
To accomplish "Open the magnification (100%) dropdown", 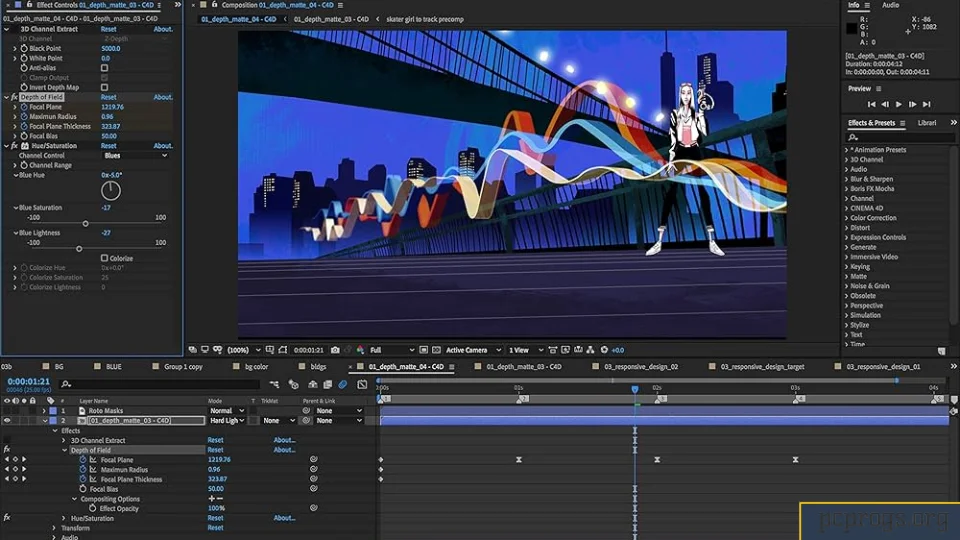I will pos(244,350).
